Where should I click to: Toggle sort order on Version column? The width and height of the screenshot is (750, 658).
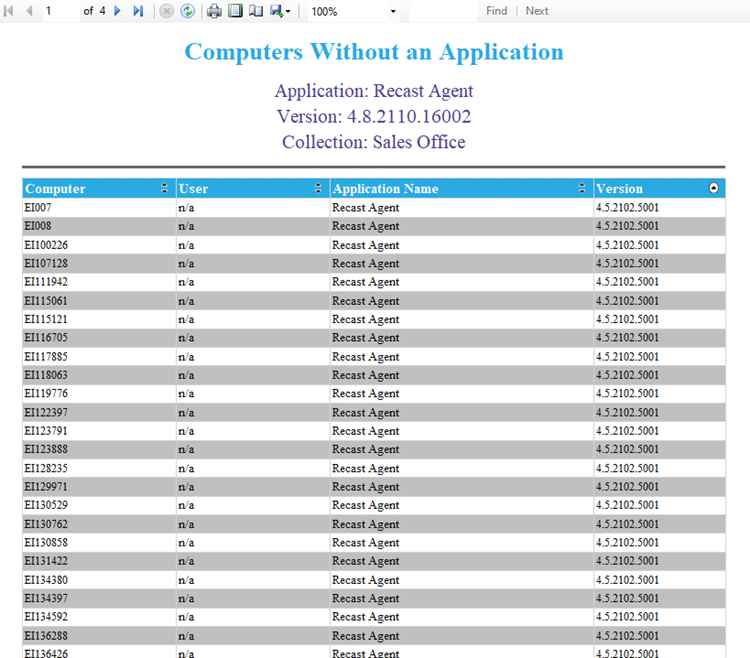click(714, 188)
